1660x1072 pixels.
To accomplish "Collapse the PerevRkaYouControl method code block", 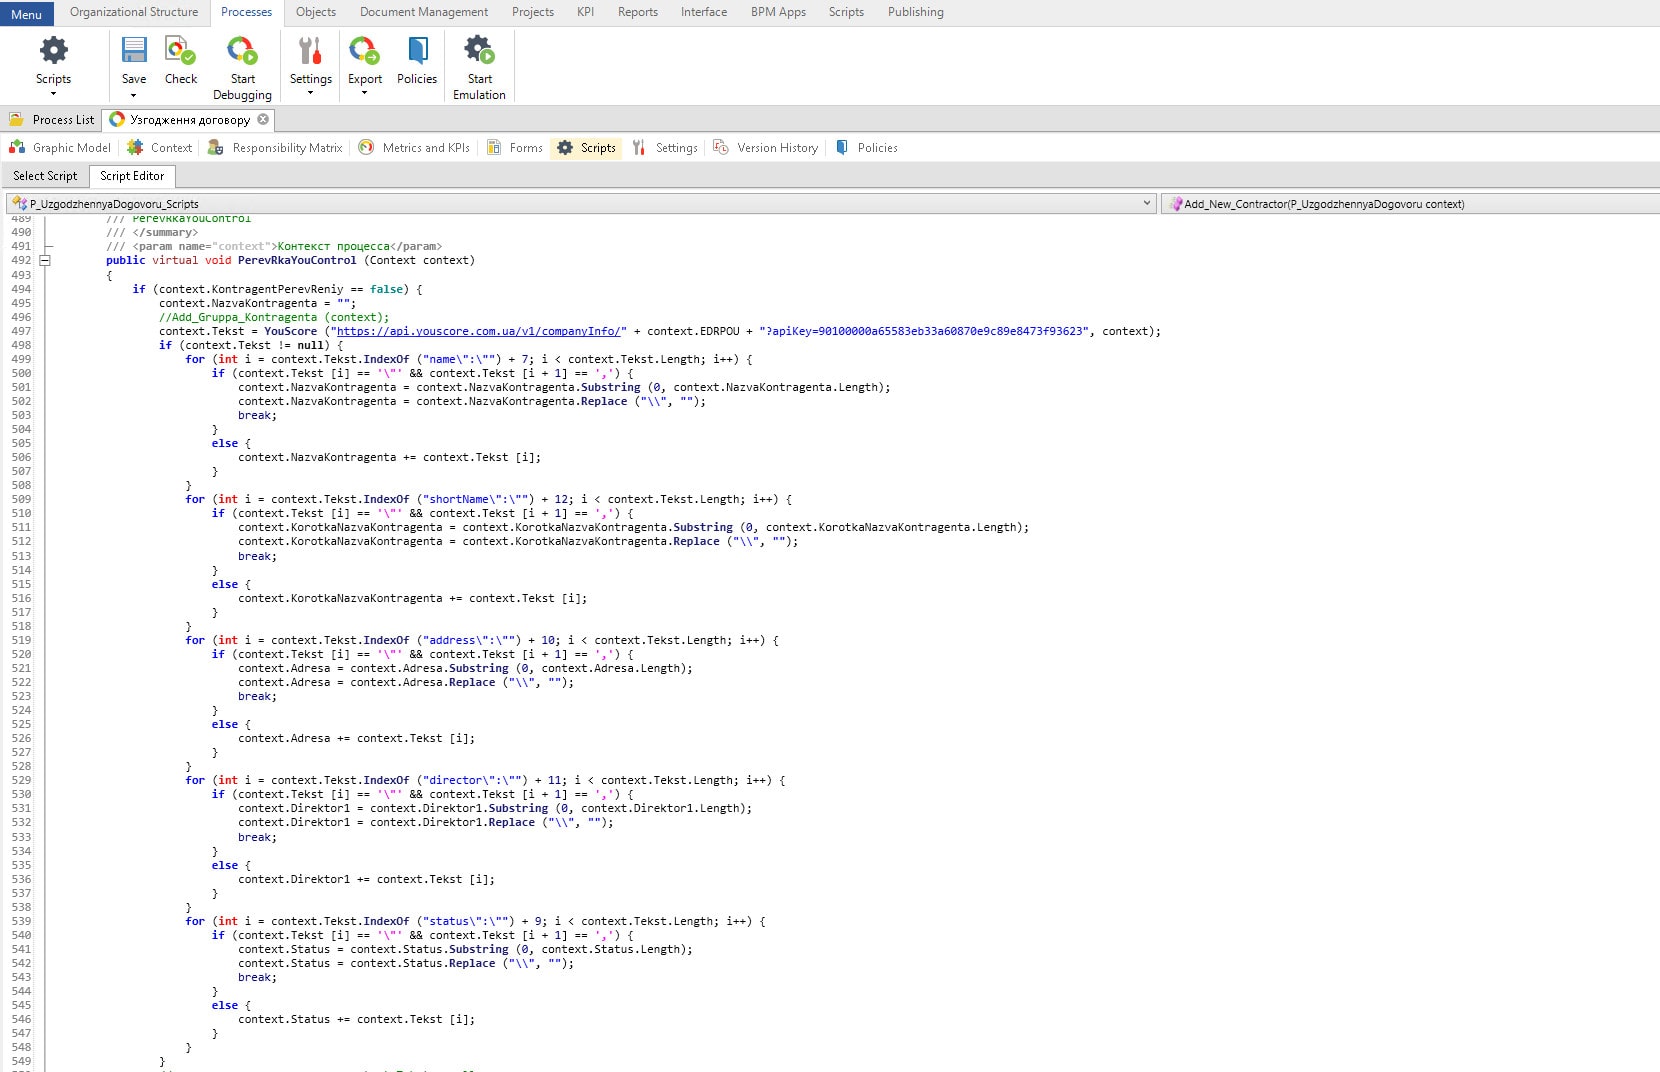I will click(x=45, y=260).
